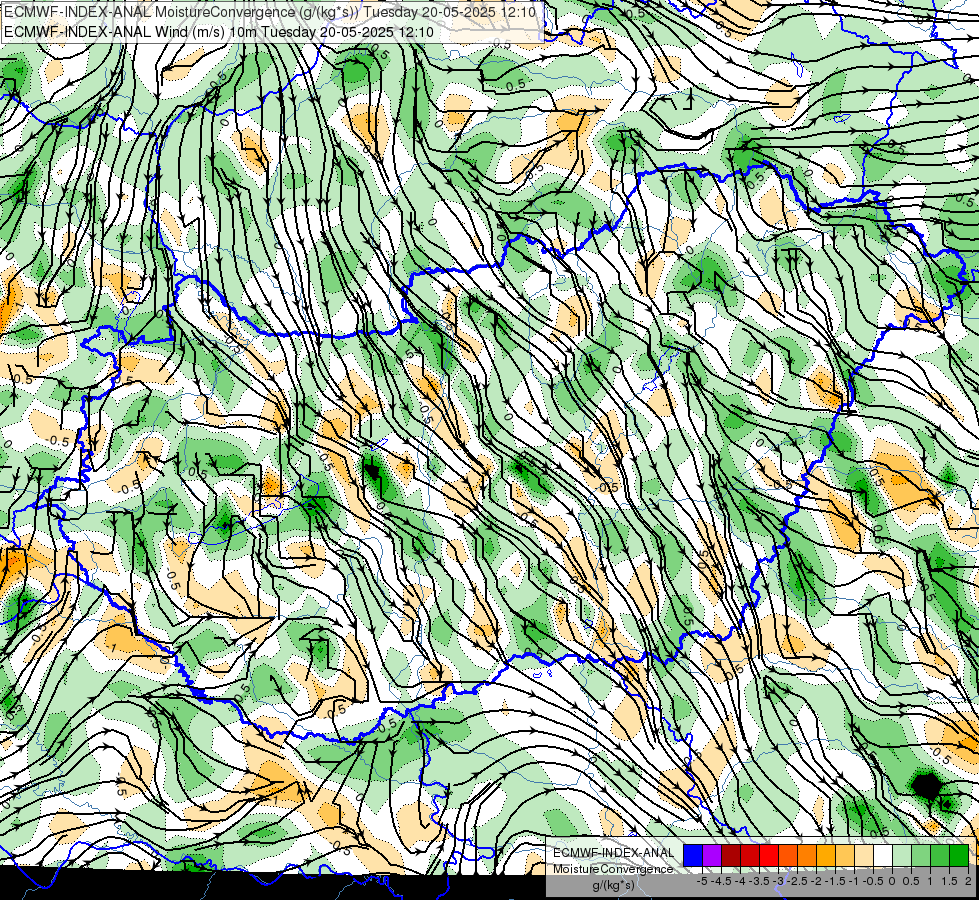Click the small black spot in map center
This screenshot has width=979, height=900.
[373, 470]
